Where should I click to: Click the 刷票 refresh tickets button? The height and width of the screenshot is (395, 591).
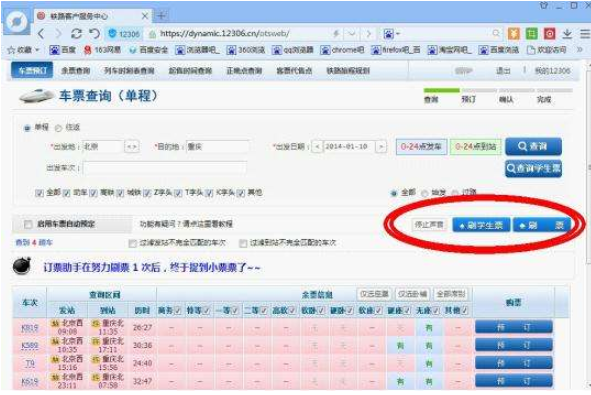pos(542,225)
